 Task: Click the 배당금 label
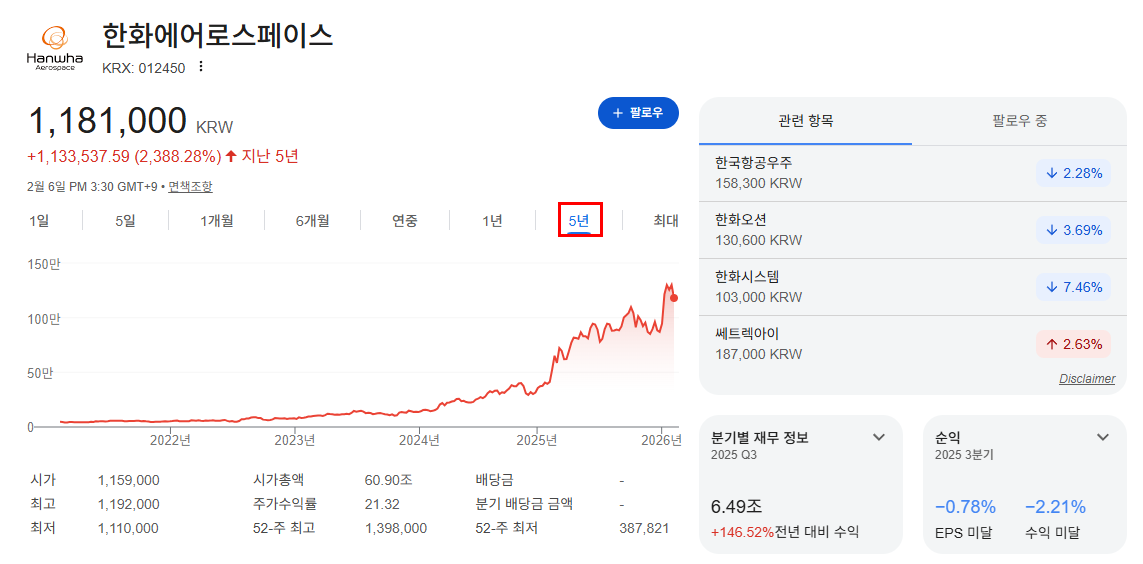click(494, 480)
